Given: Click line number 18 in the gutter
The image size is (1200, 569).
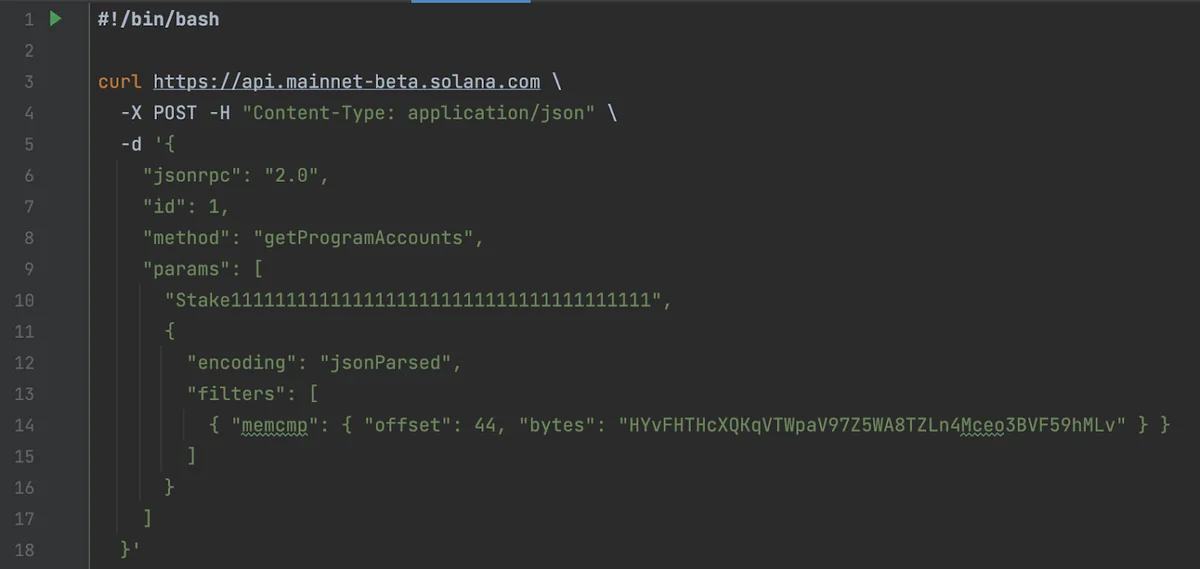Looking at the screenshot, I should pyautogui.click(x=24, y=550).
